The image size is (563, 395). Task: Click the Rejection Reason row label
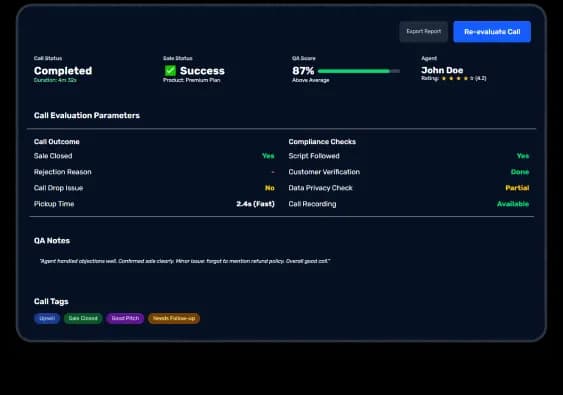pos(62,172)
